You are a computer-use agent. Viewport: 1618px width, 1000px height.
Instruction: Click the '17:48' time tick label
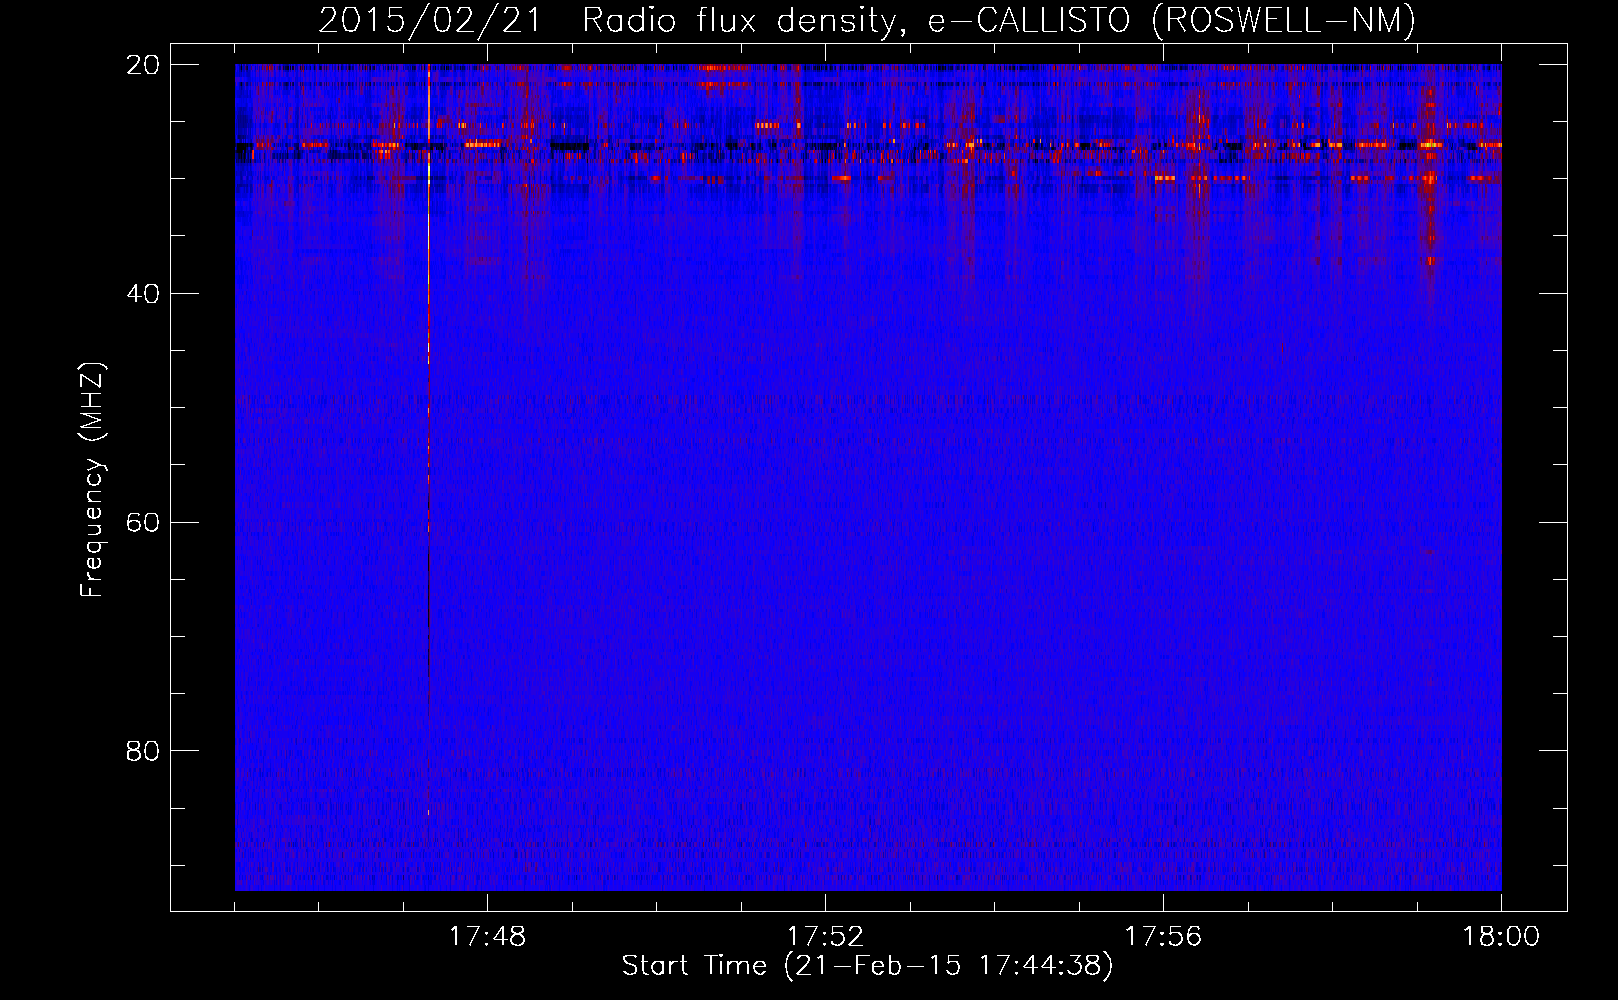[x=487, y=937]
